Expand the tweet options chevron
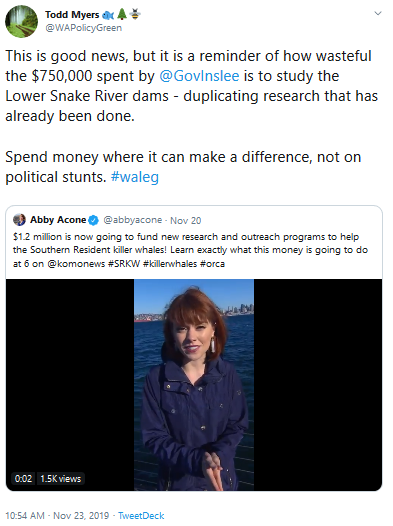 (x=378, y=13)
